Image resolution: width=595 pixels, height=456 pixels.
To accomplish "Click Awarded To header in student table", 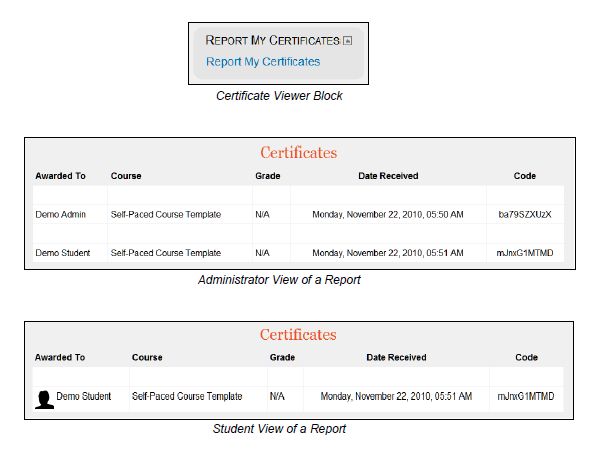I will [x=60, y=357].
